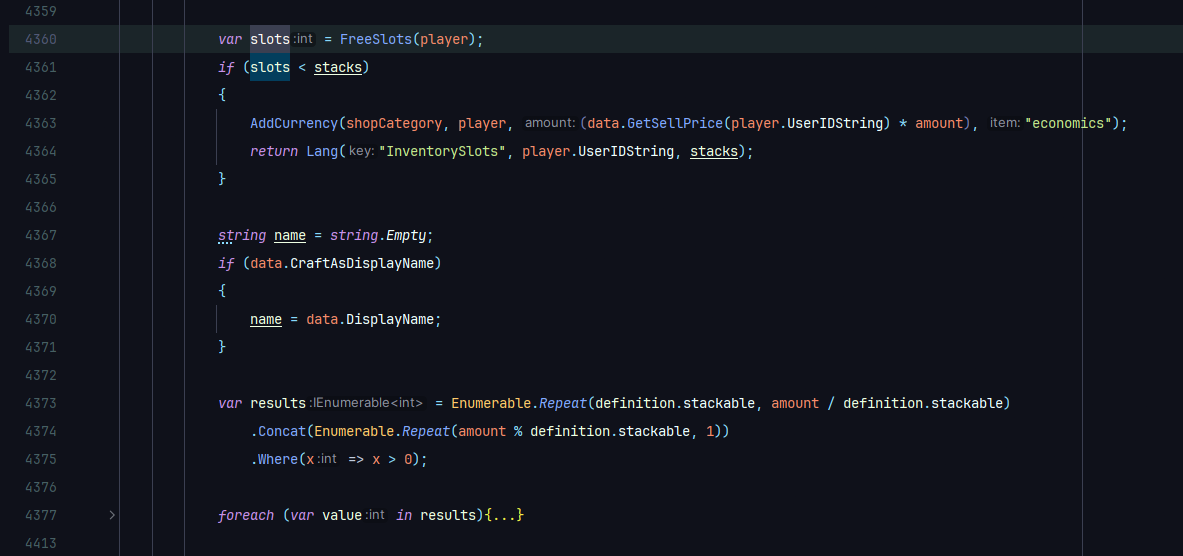
Task: Click the name variable declaration on line 4367
Action: click(x=290, y=235)
